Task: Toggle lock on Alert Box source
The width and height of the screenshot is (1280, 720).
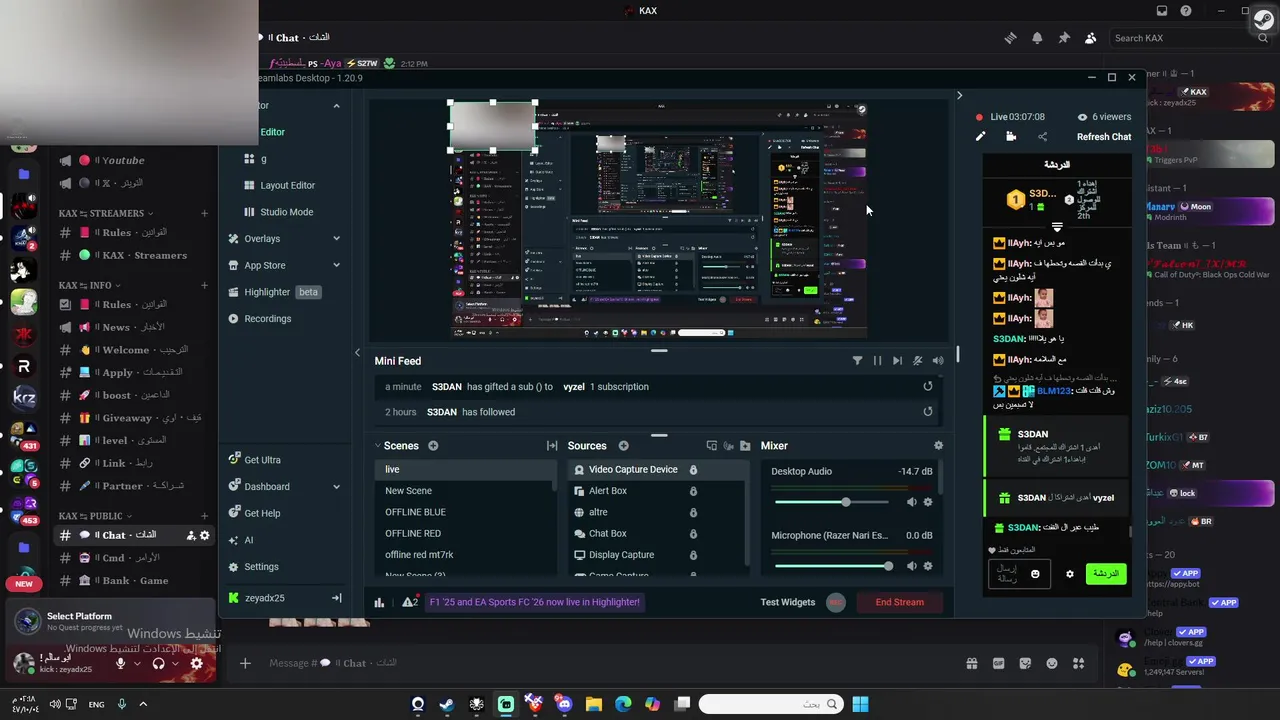Action: (x=693, y=491)
